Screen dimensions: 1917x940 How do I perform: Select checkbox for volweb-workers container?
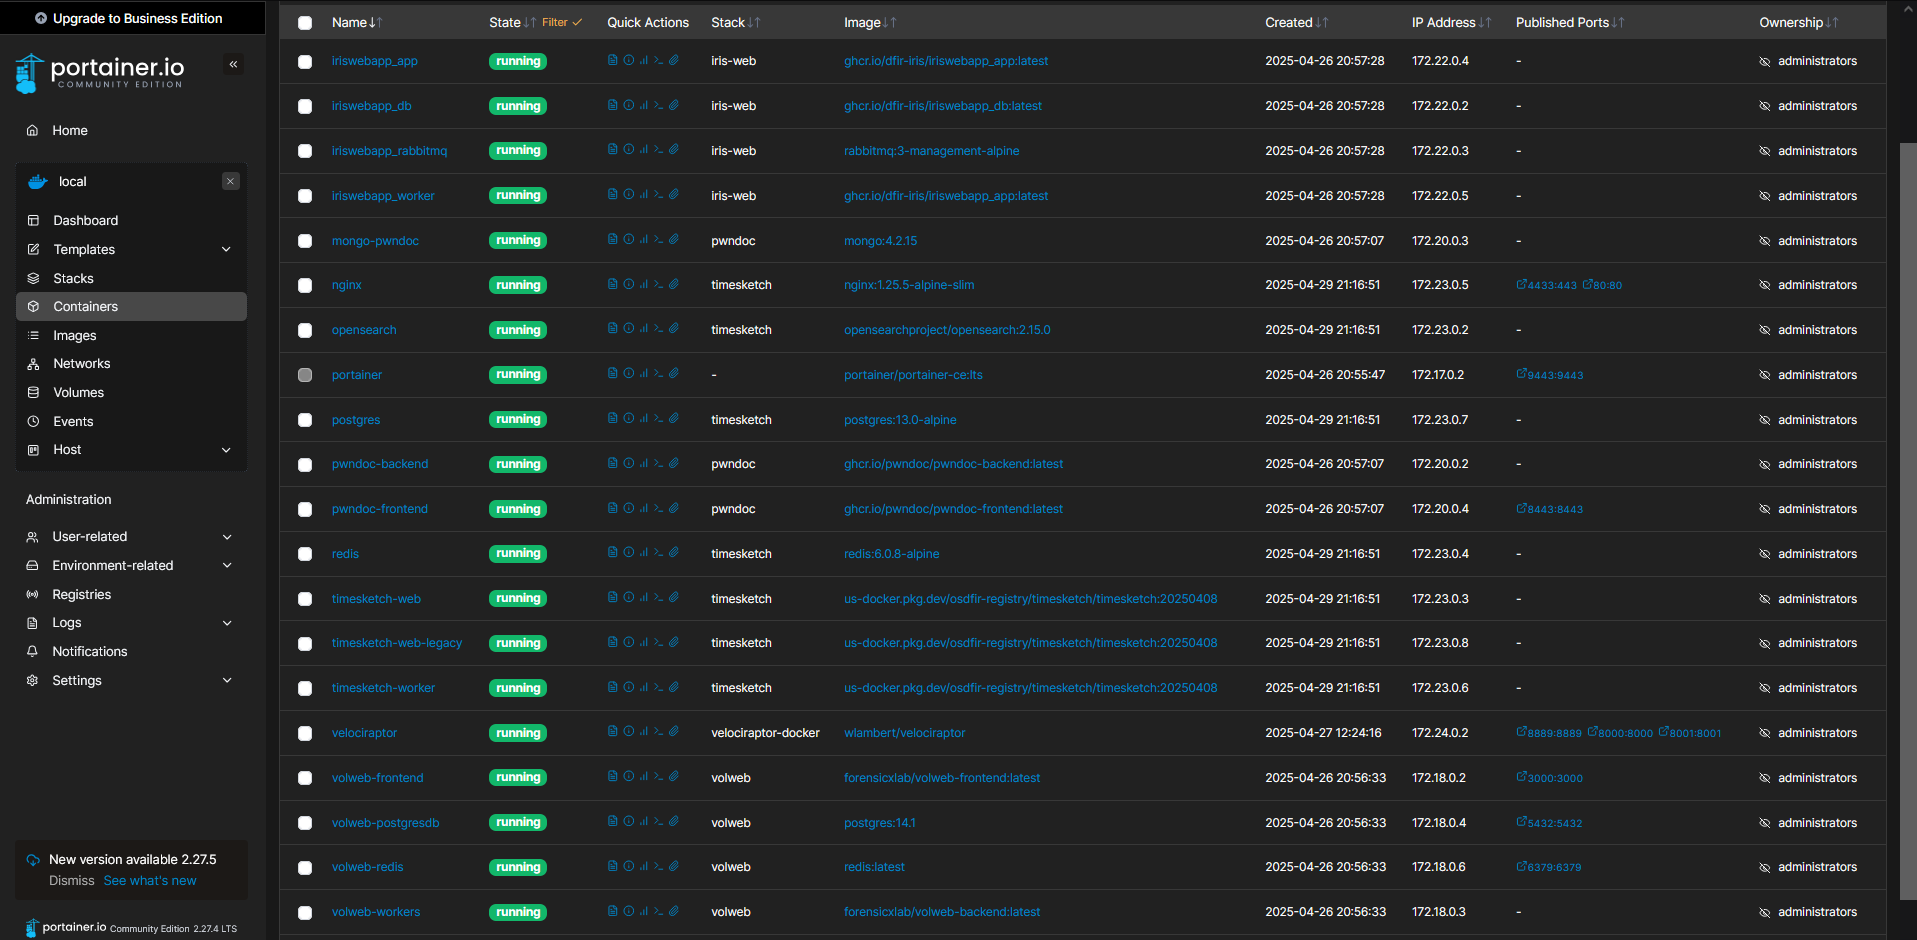point(305,913)
